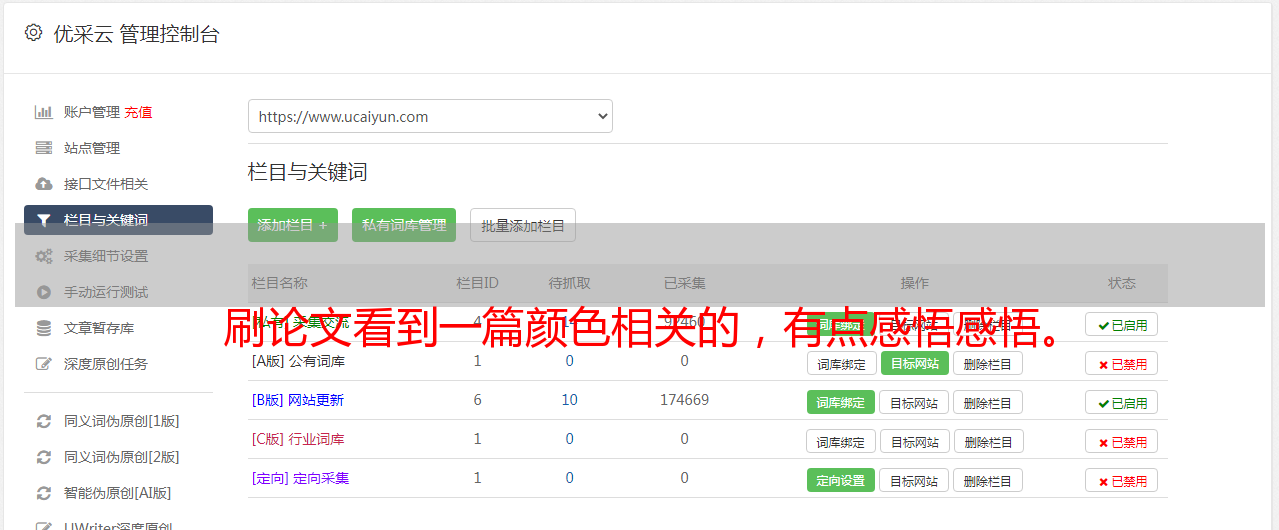Click the 栏目名称 column header
Screen dimensions: 1279x530
[280, 283]
